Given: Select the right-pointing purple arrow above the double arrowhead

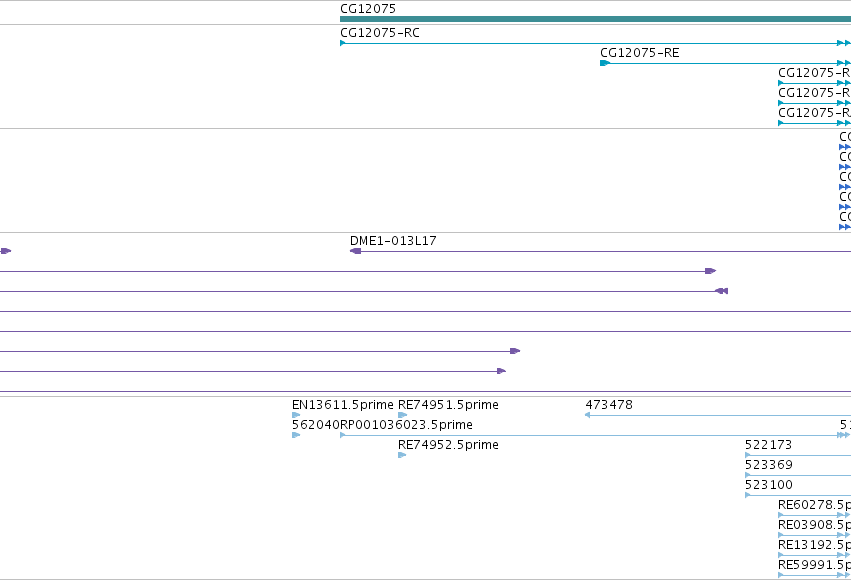Looking at the screenshot, I should (x=710, y=271).
